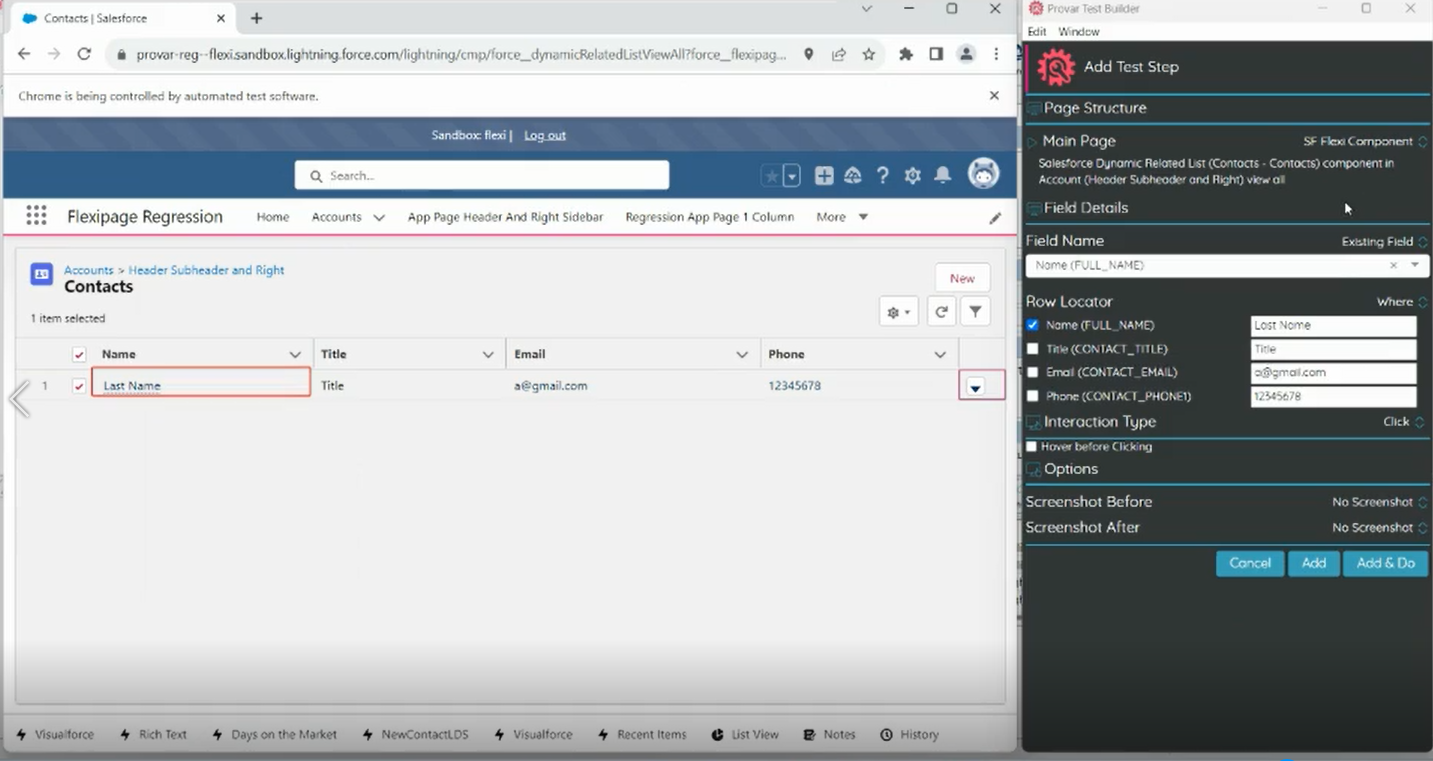Image resolution: width=1433 pixels, height=761 pixels.
Task: Toggle select-all checkbox in table header
Action: pos(79,354)
